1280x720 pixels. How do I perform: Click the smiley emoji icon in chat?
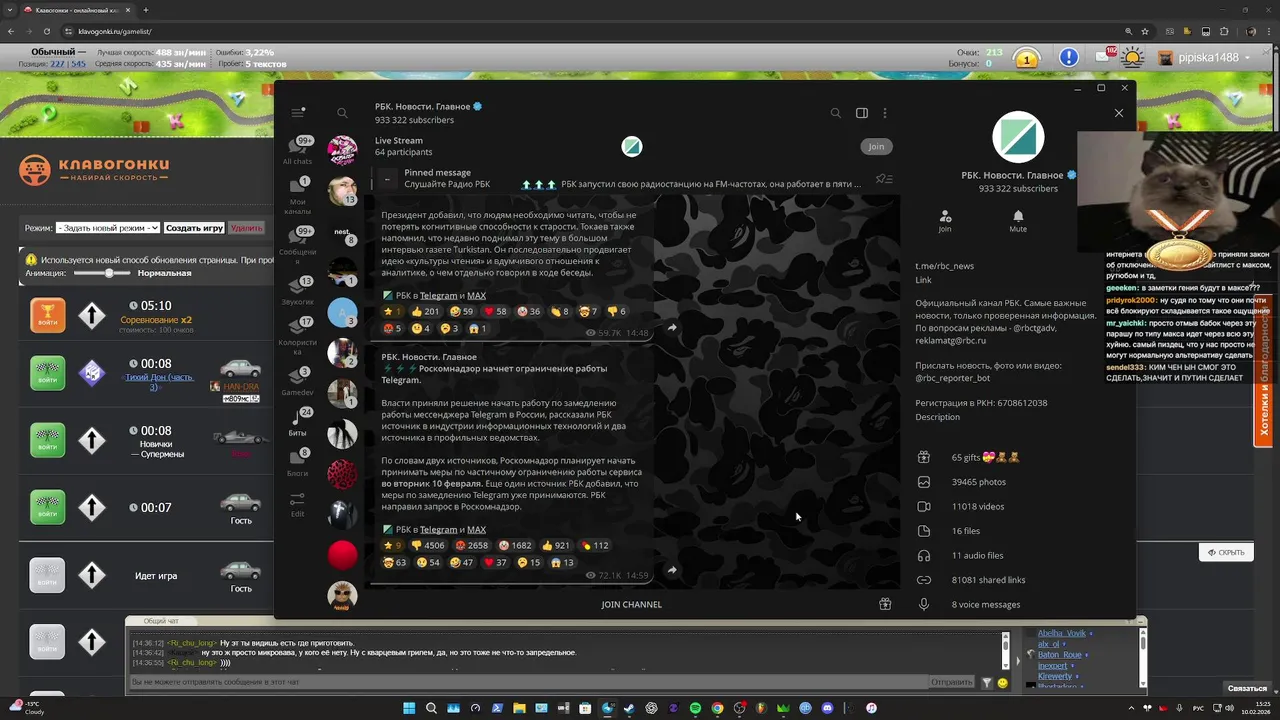1003,683
